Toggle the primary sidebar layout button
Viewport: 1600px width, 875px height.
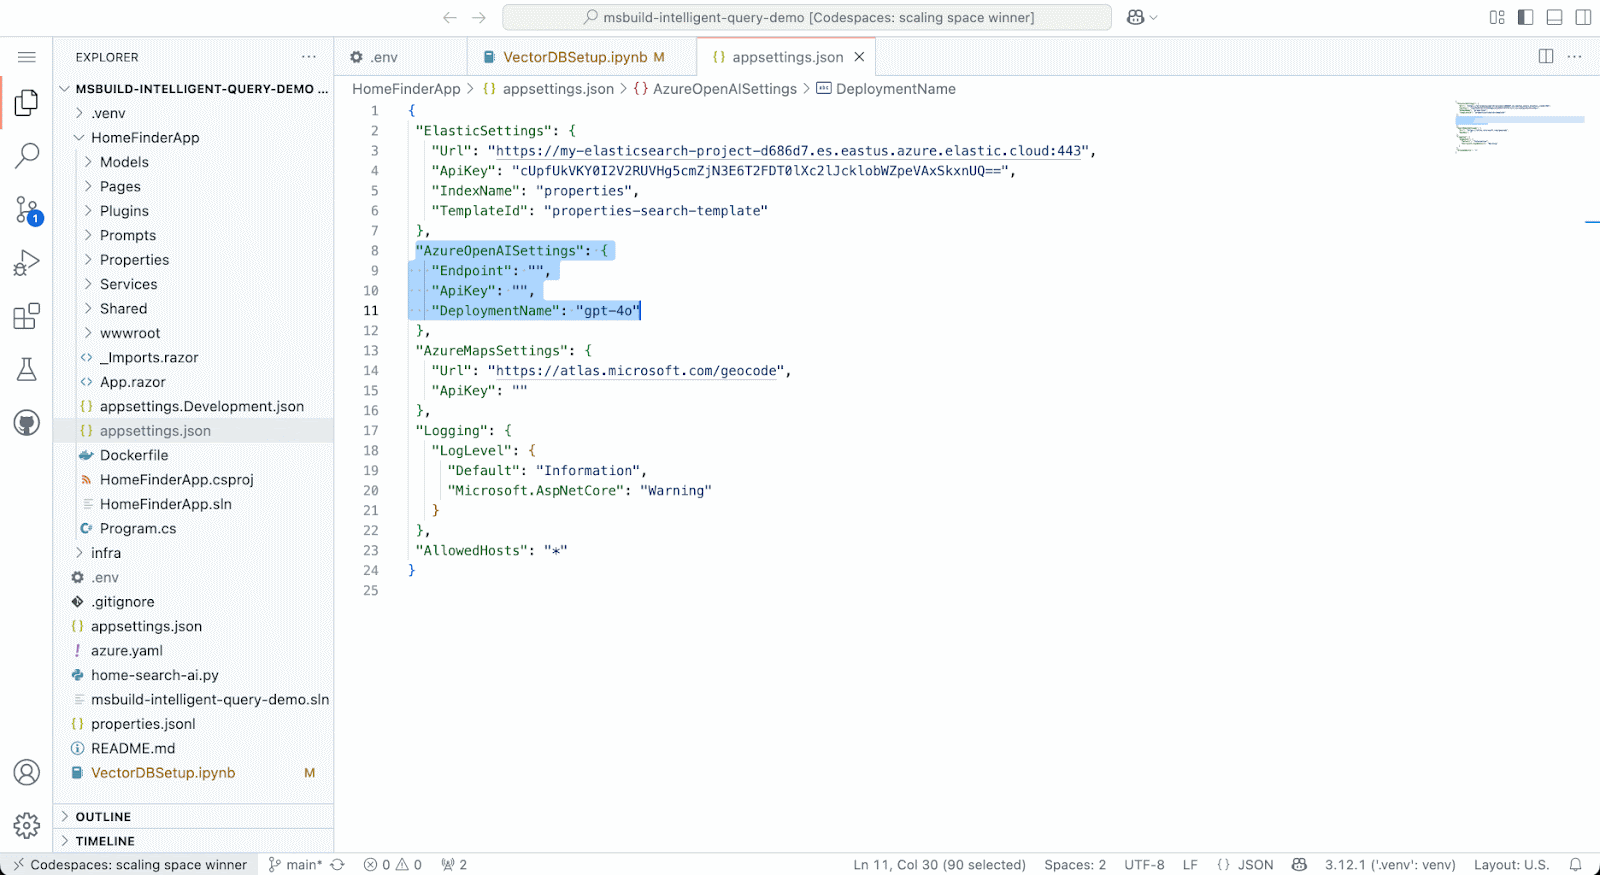[1525, 17]
